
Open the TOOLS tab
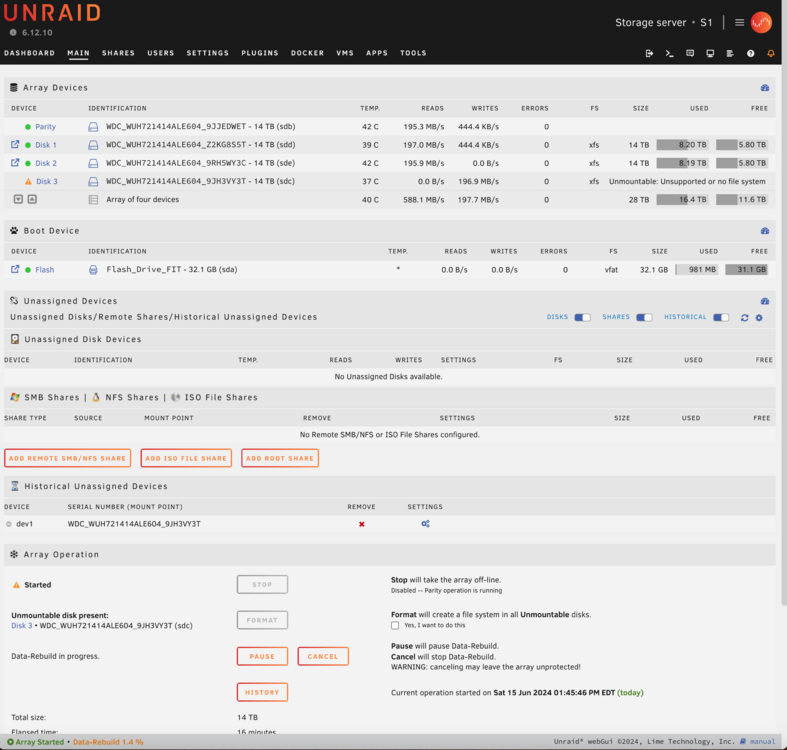(x=413, y=53)
